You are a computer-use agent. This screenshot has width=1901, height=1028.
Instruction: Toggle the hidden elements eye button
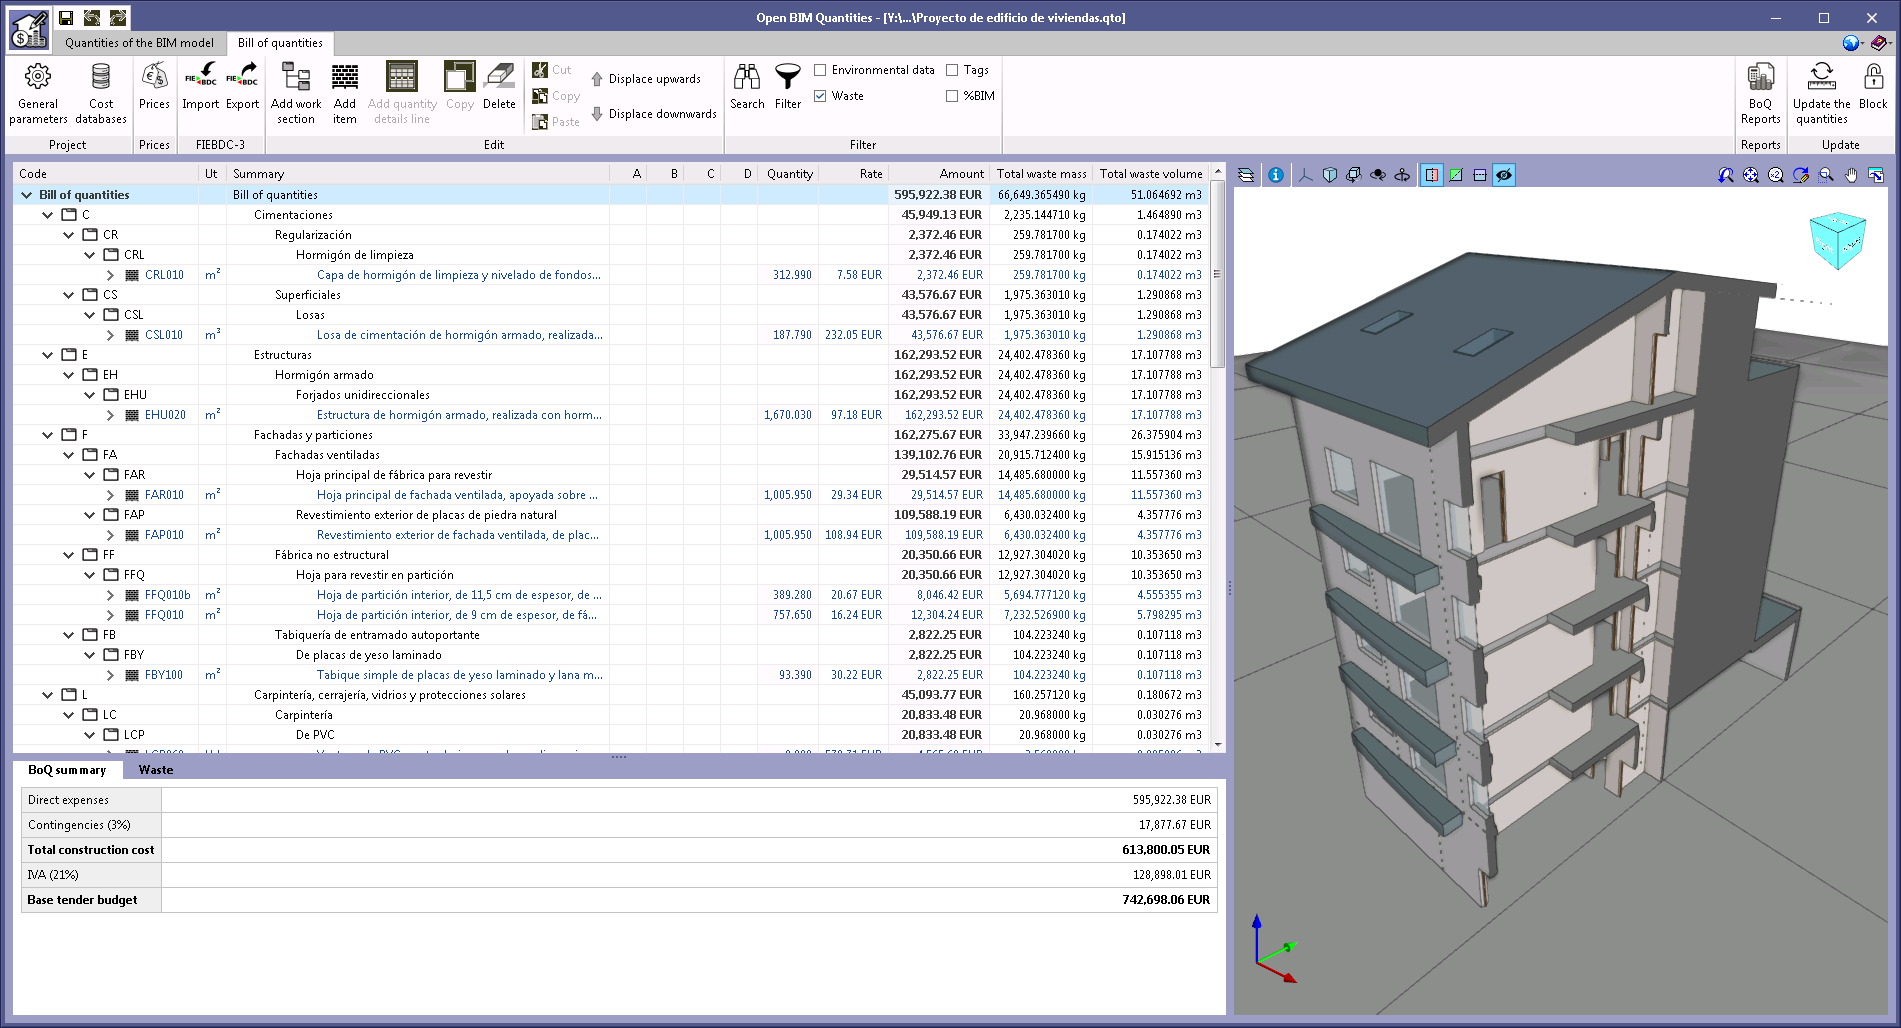point(1504,175)
